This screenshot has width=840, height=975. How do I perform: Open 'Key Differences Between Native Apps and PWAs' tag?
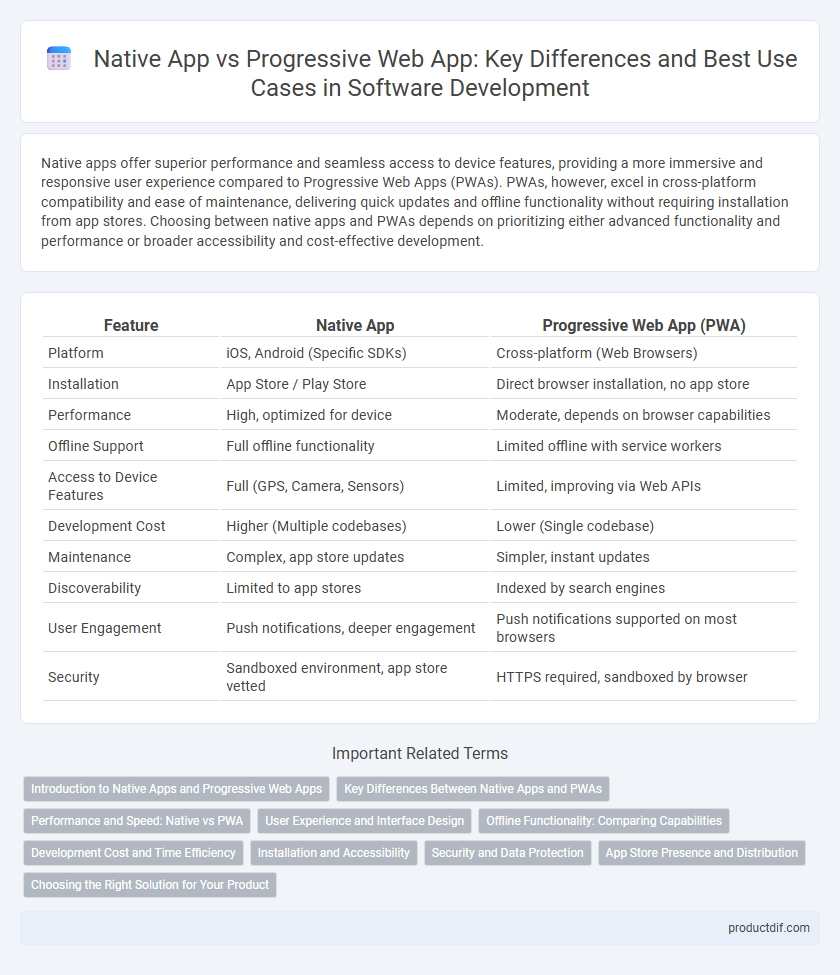(x=473, y=788)
